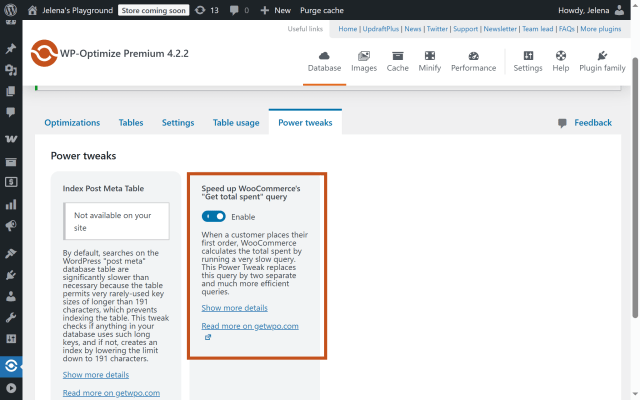The height and width of the screenshot is (400, 640).
Task: Open Pages icon in admin sidebar
Action: point(11,91)
